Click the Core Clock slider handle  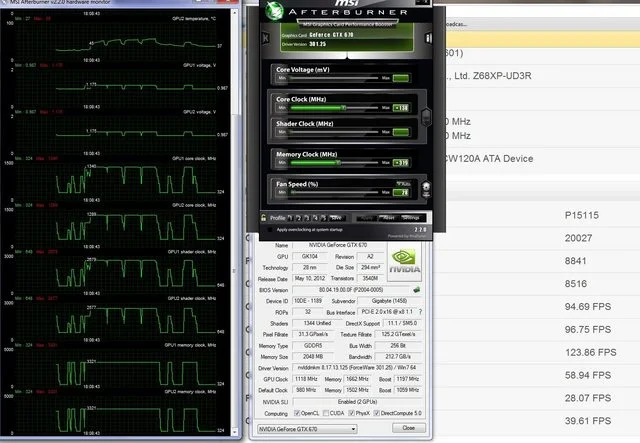coord(344,108)
